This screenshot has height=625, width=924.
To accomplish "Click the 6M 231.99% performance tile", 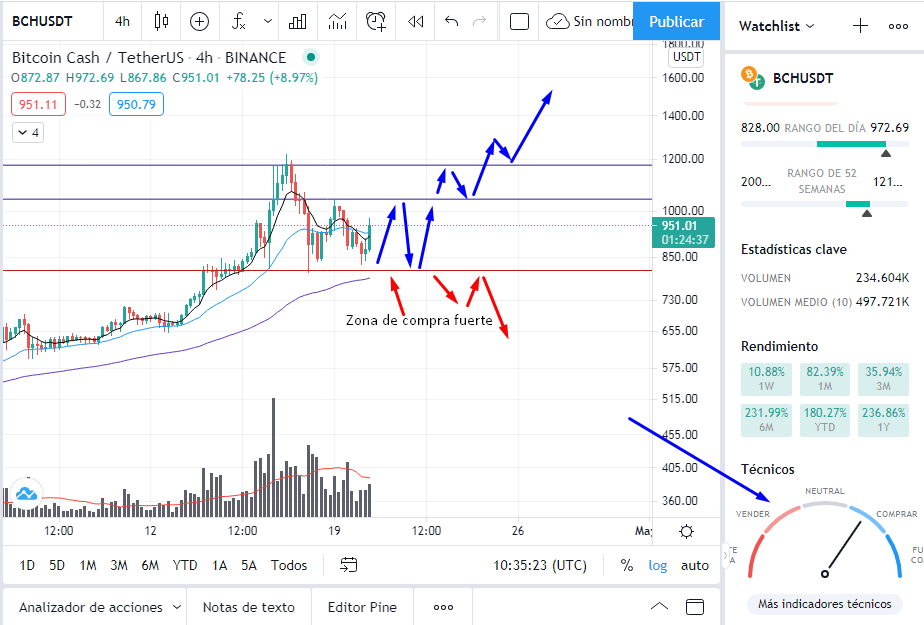I will pyautogui.click(x=766, y=420).
